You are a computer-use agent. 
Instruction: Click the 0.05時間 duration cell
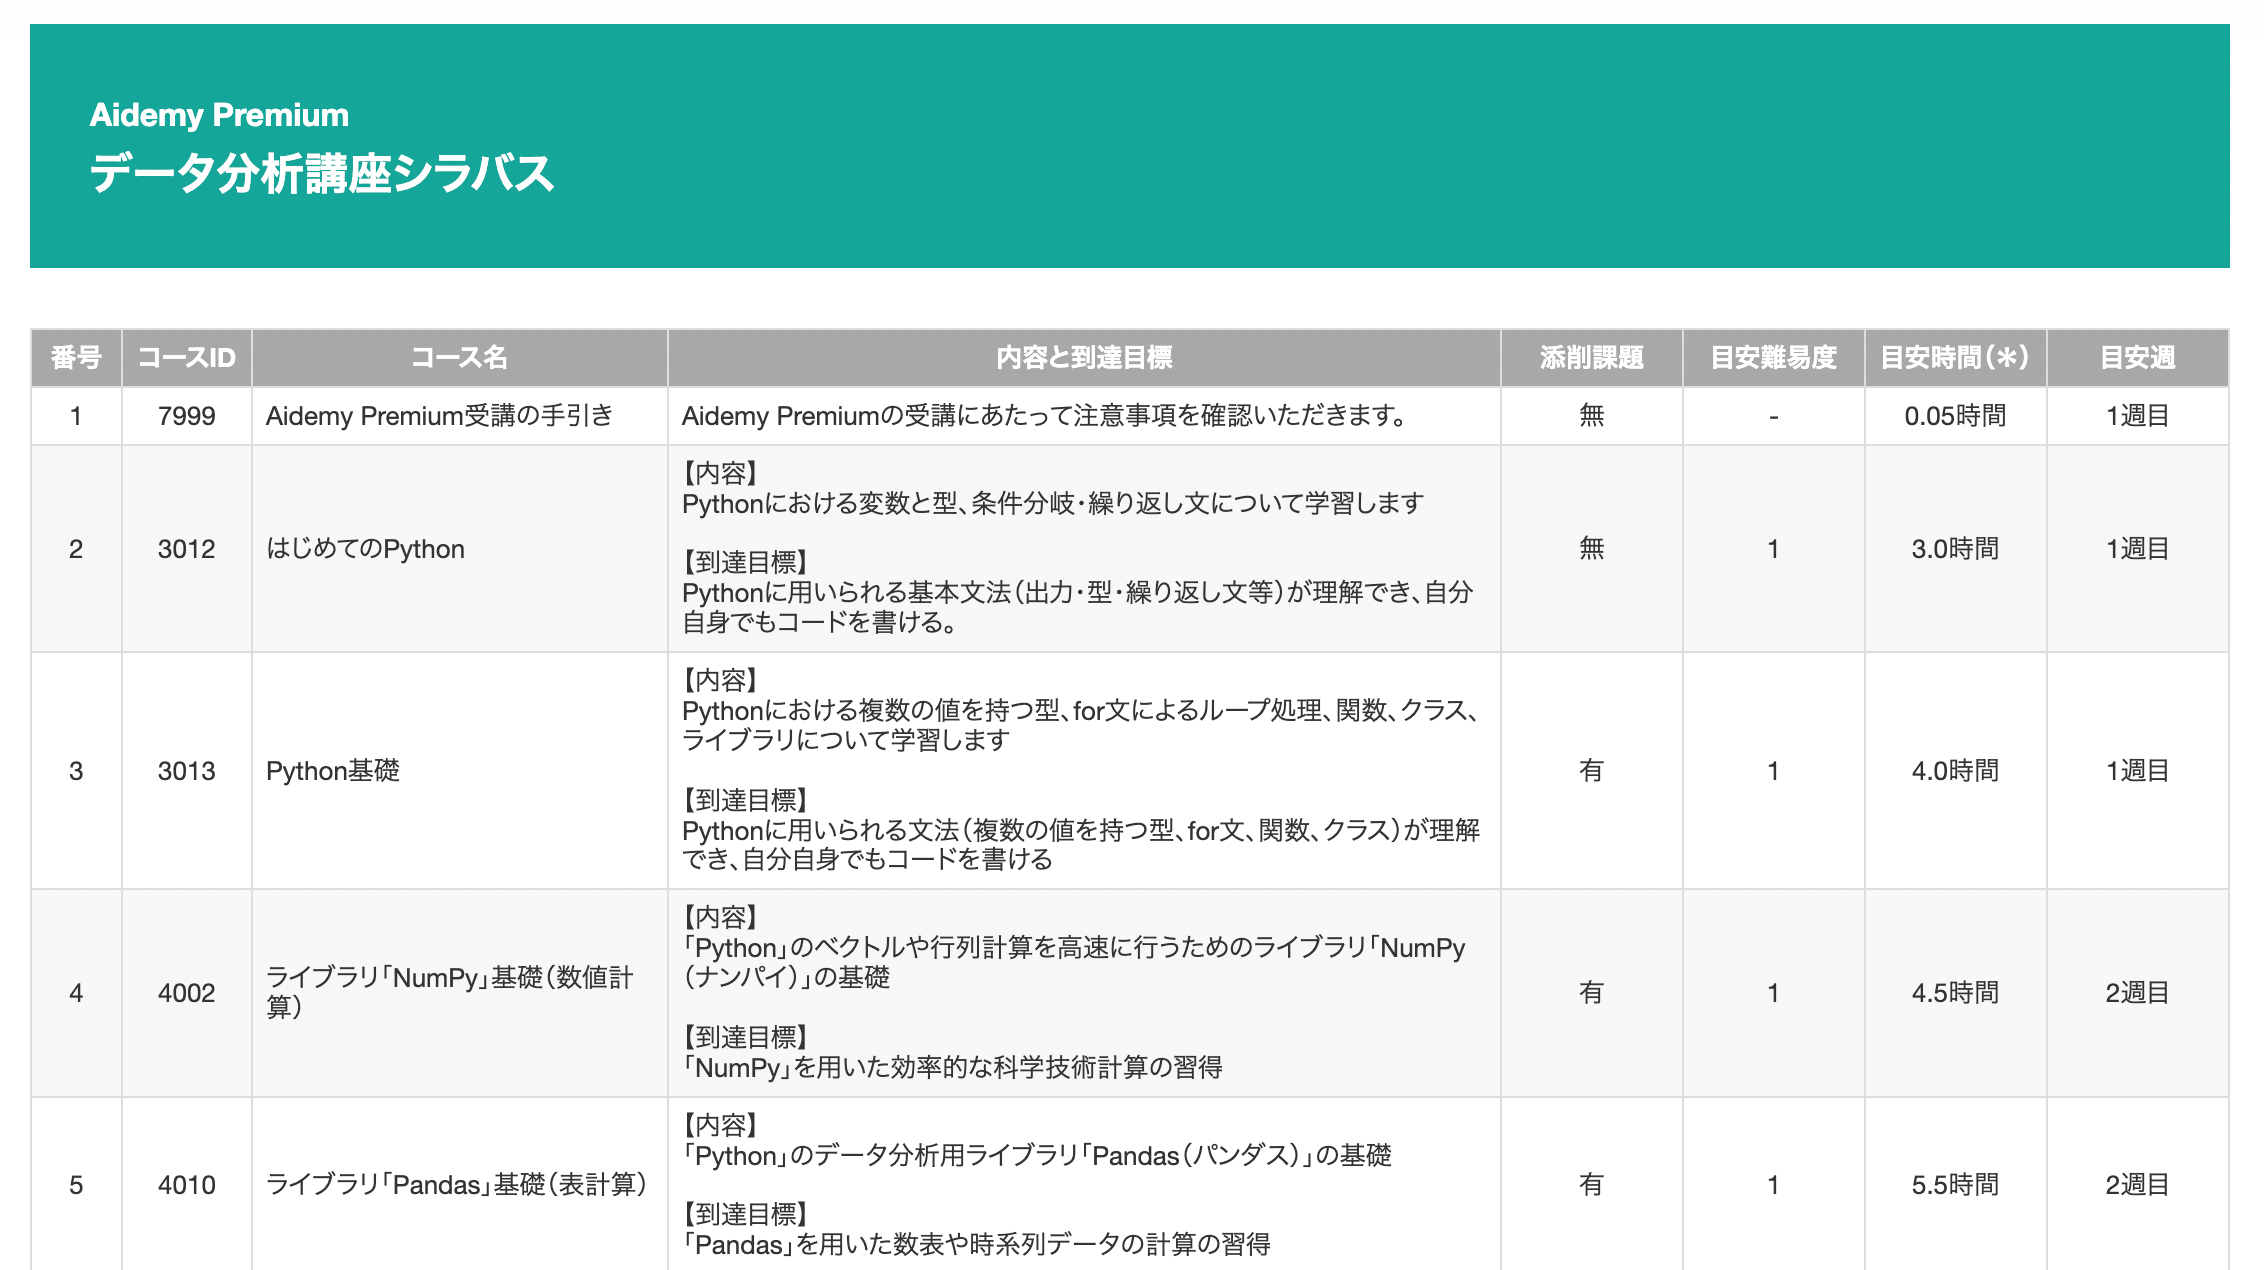tap(1955, 416)
